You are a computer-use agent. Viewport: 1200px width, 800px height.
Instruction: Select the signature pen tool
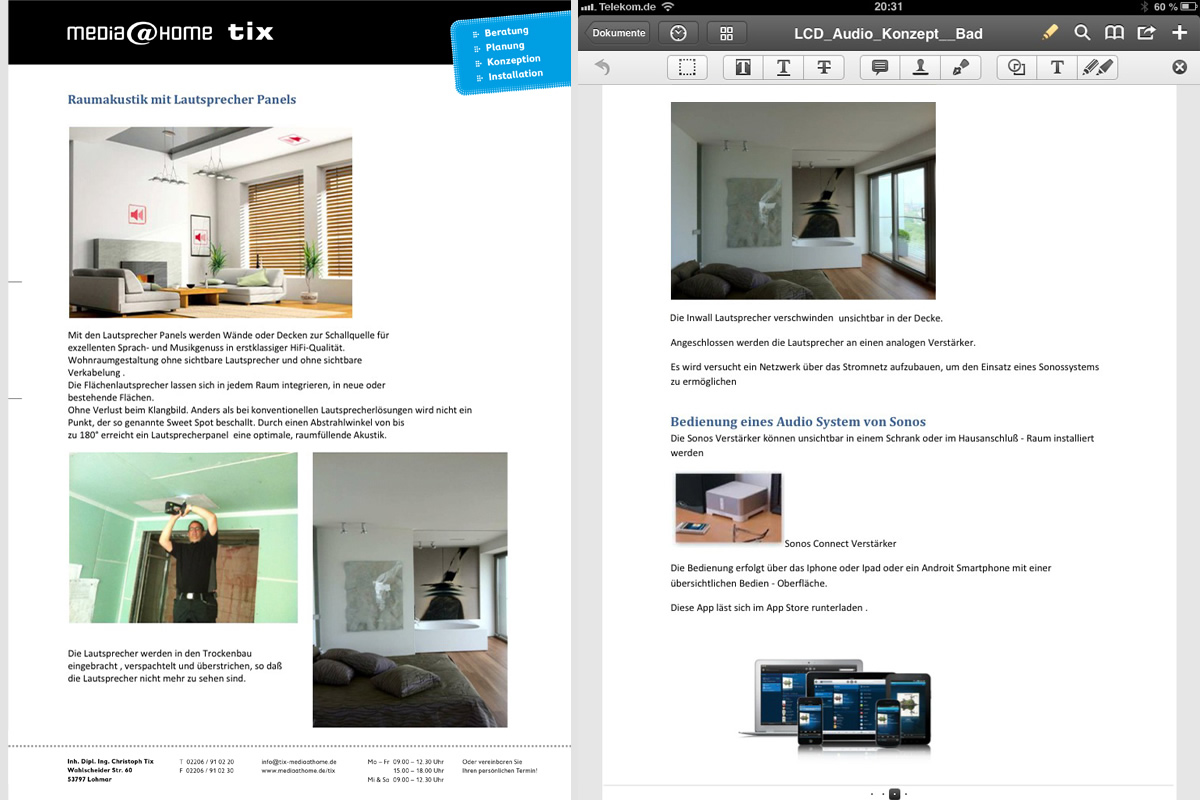point(961,67)
